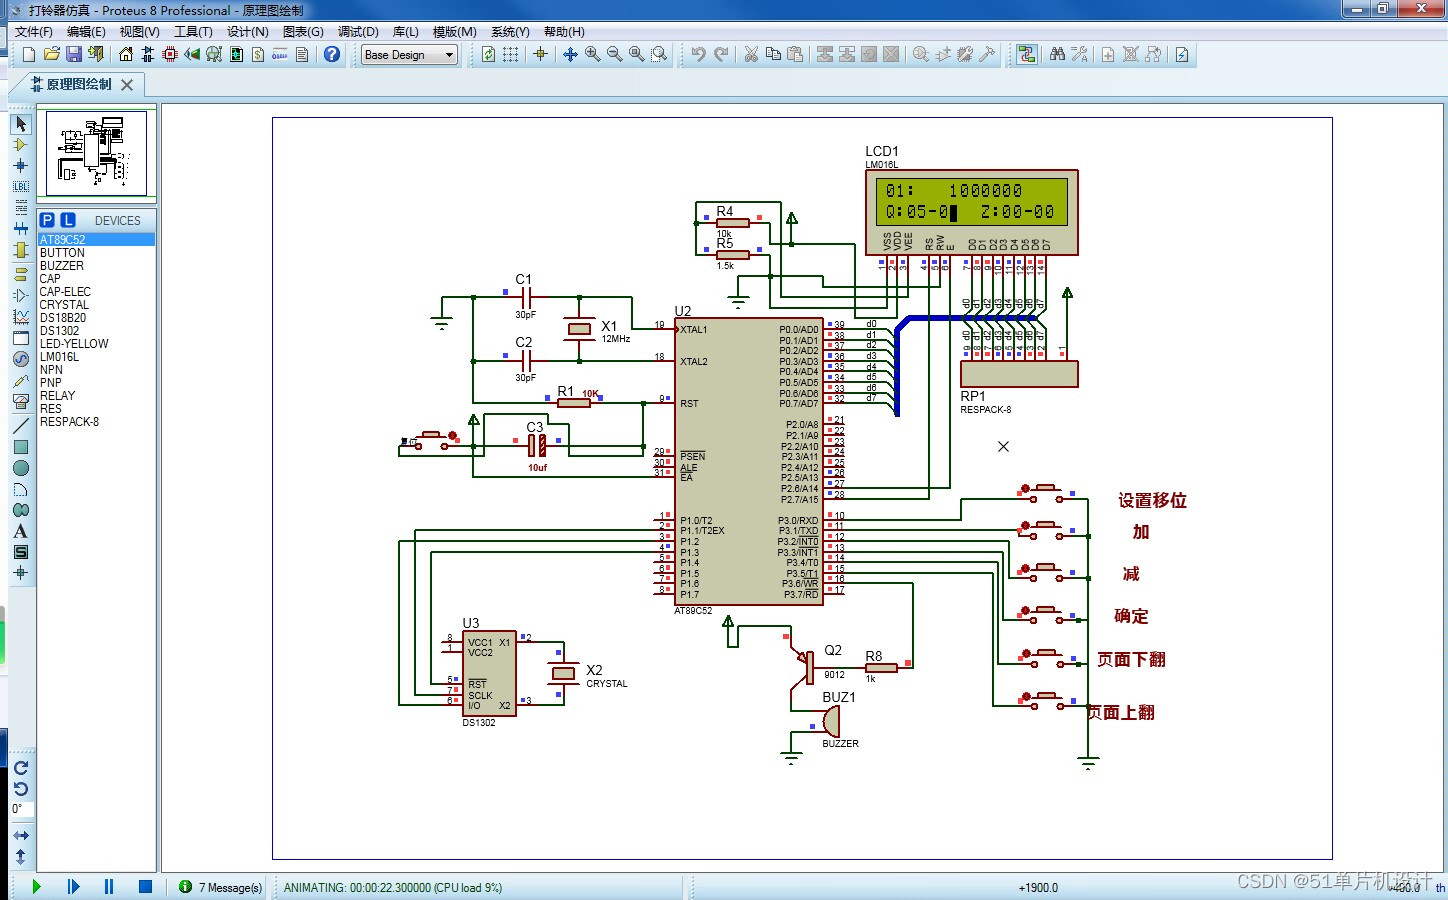Click the P pick devices button
This screenshot has height=900, width=1448.
[47, 220]
